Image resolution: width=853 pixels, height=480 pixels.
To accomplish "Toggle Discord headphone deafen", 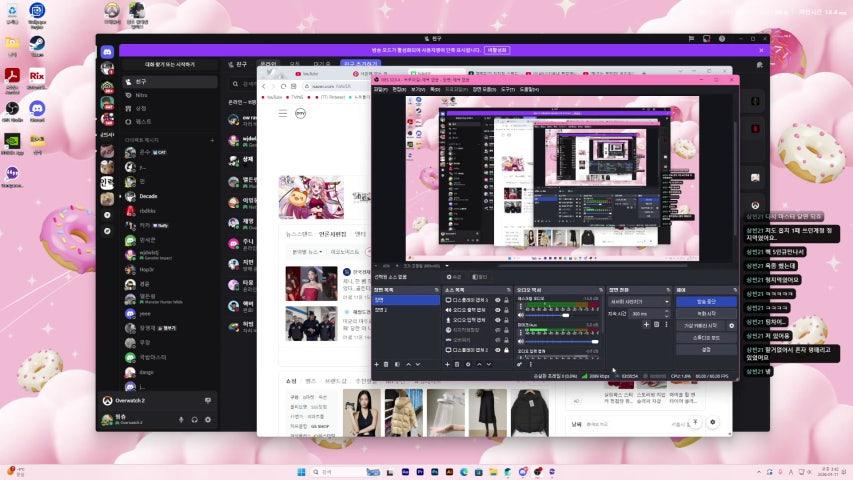I will [x=194, y=420].
